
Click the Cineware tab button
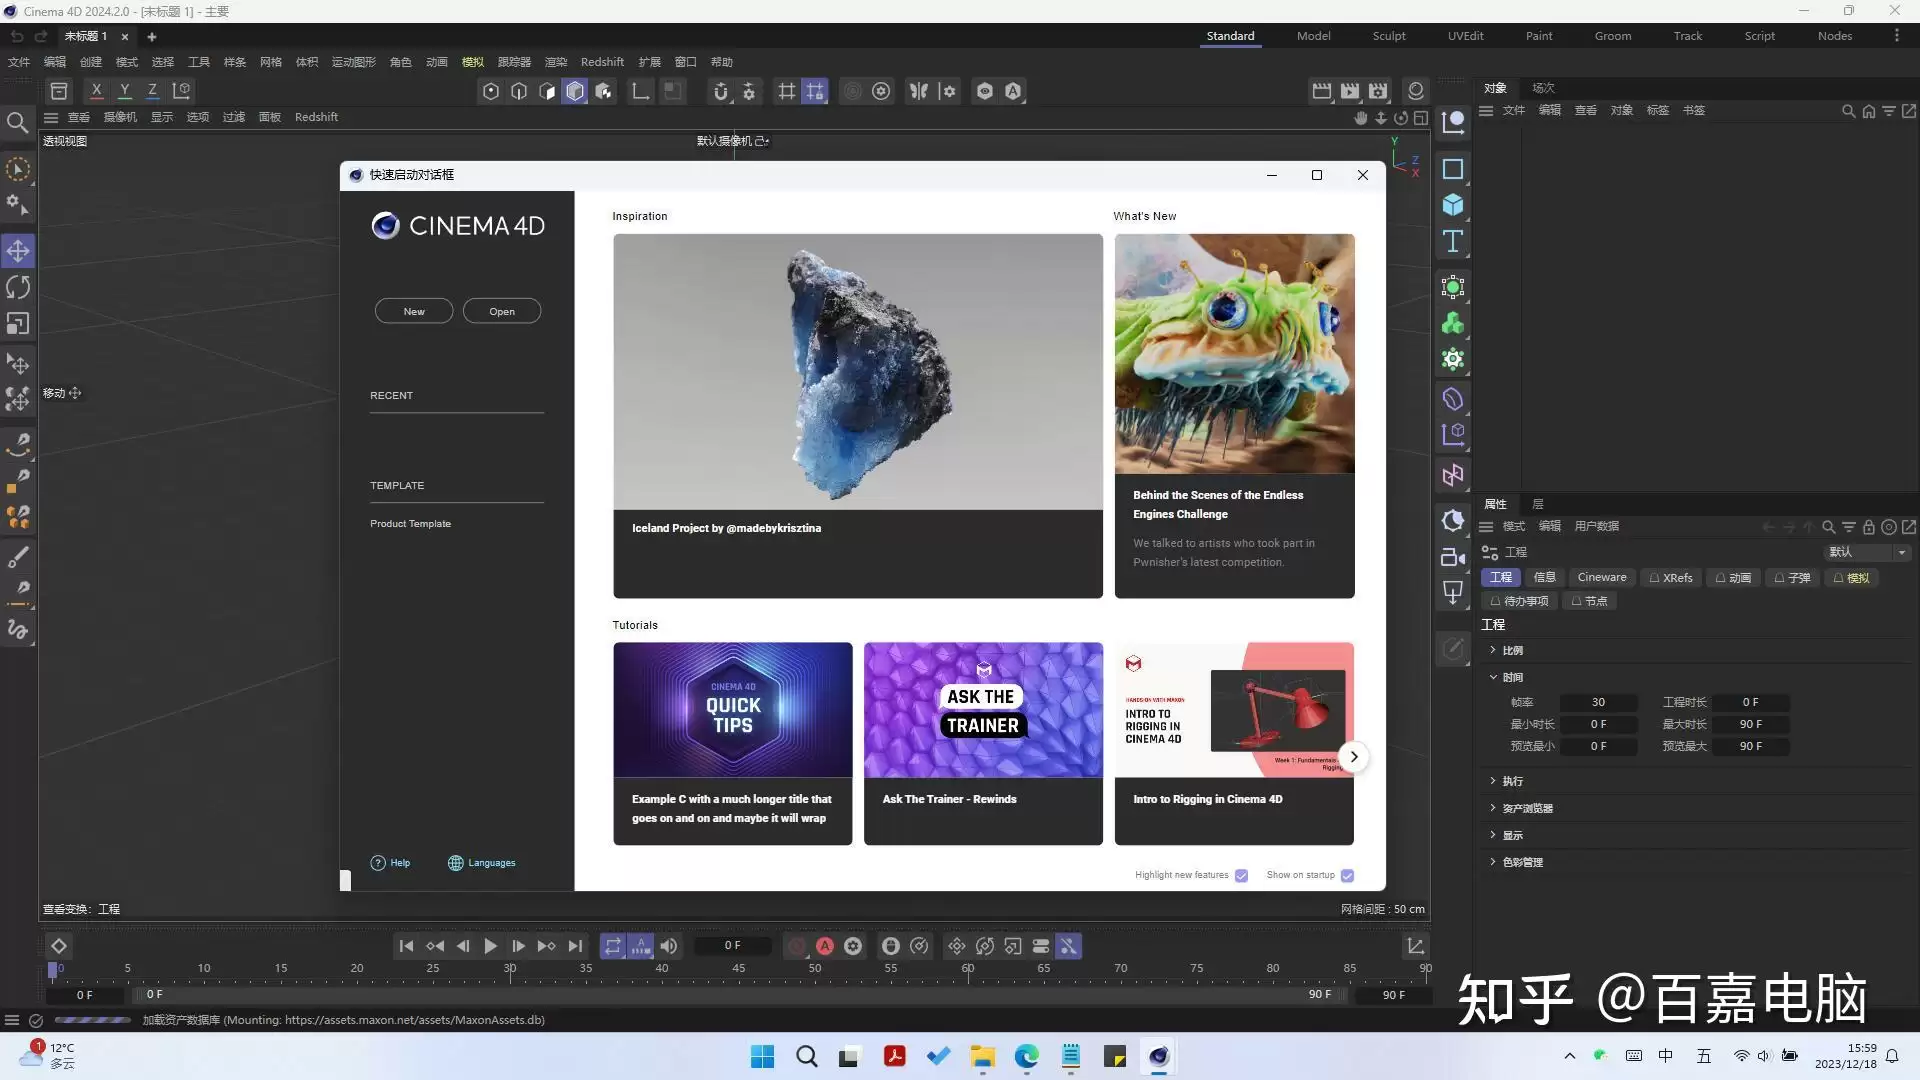(1602, 578)
